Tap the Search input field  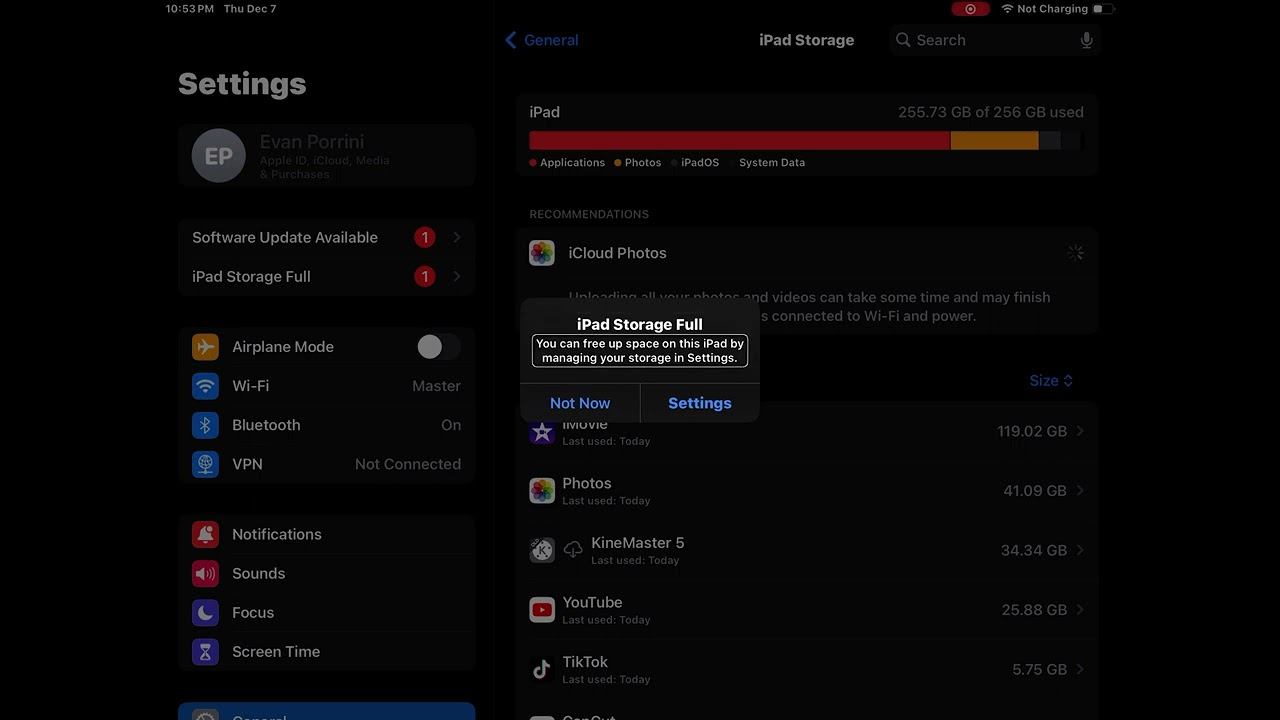tap(994, 40)
